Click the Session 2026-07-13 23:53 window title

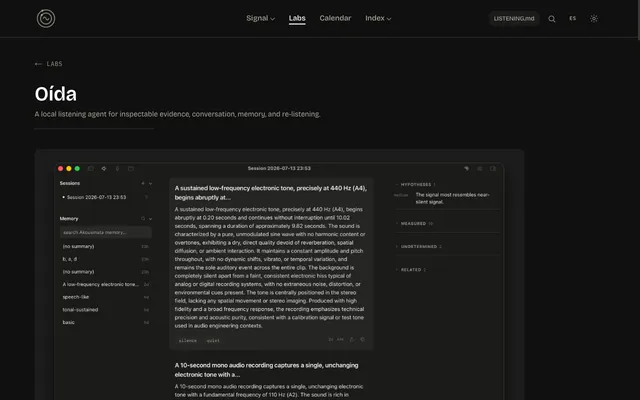click(279, 168)
